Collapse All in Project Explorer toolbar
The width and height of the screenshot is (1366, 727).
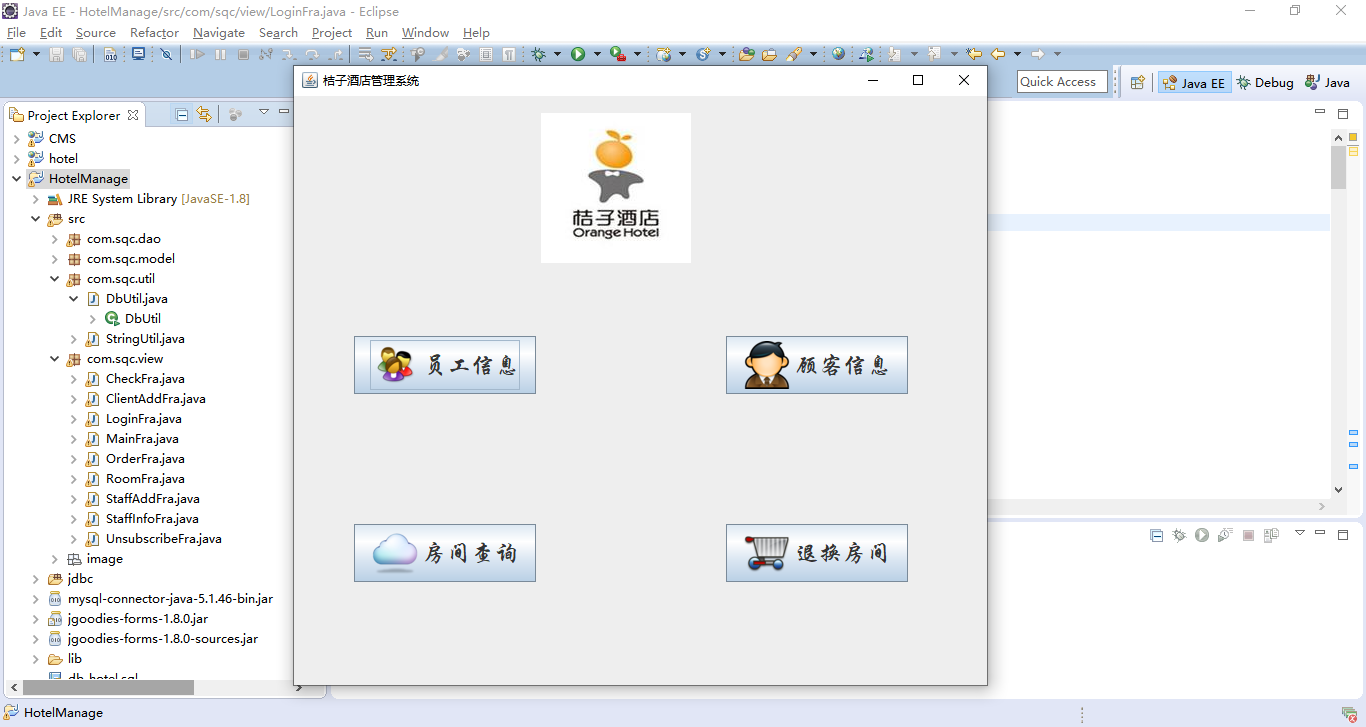(182, 115)
